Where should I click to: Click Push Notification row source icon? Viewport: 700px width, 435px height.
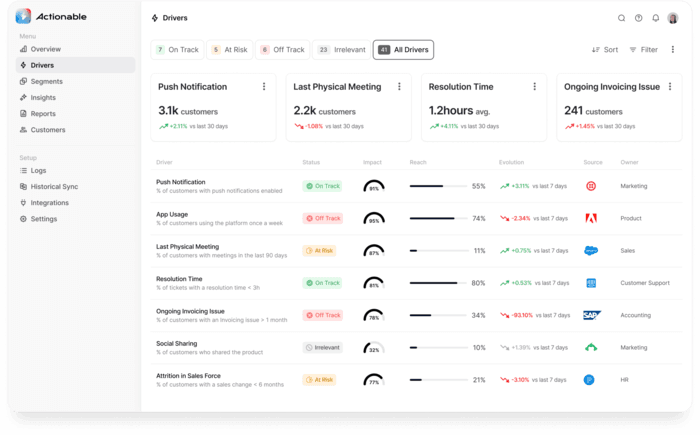click(591, 186)
